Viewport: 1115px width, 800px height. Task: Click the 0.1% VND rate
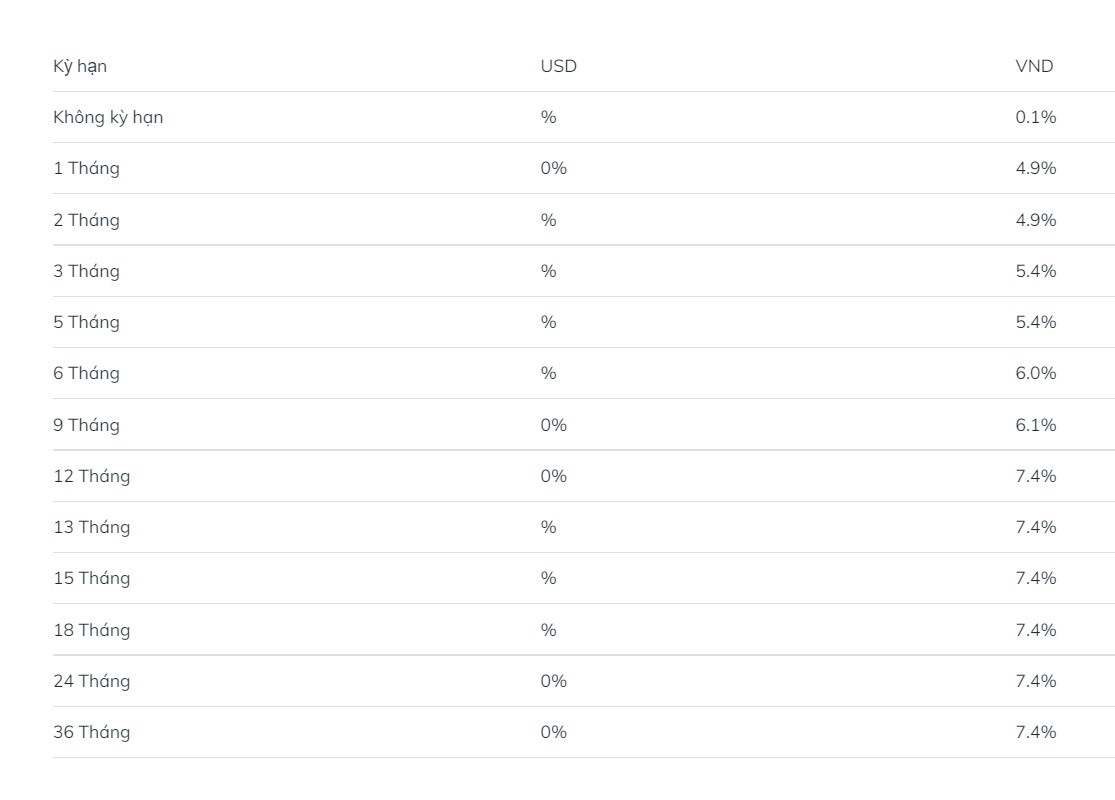1035,118
